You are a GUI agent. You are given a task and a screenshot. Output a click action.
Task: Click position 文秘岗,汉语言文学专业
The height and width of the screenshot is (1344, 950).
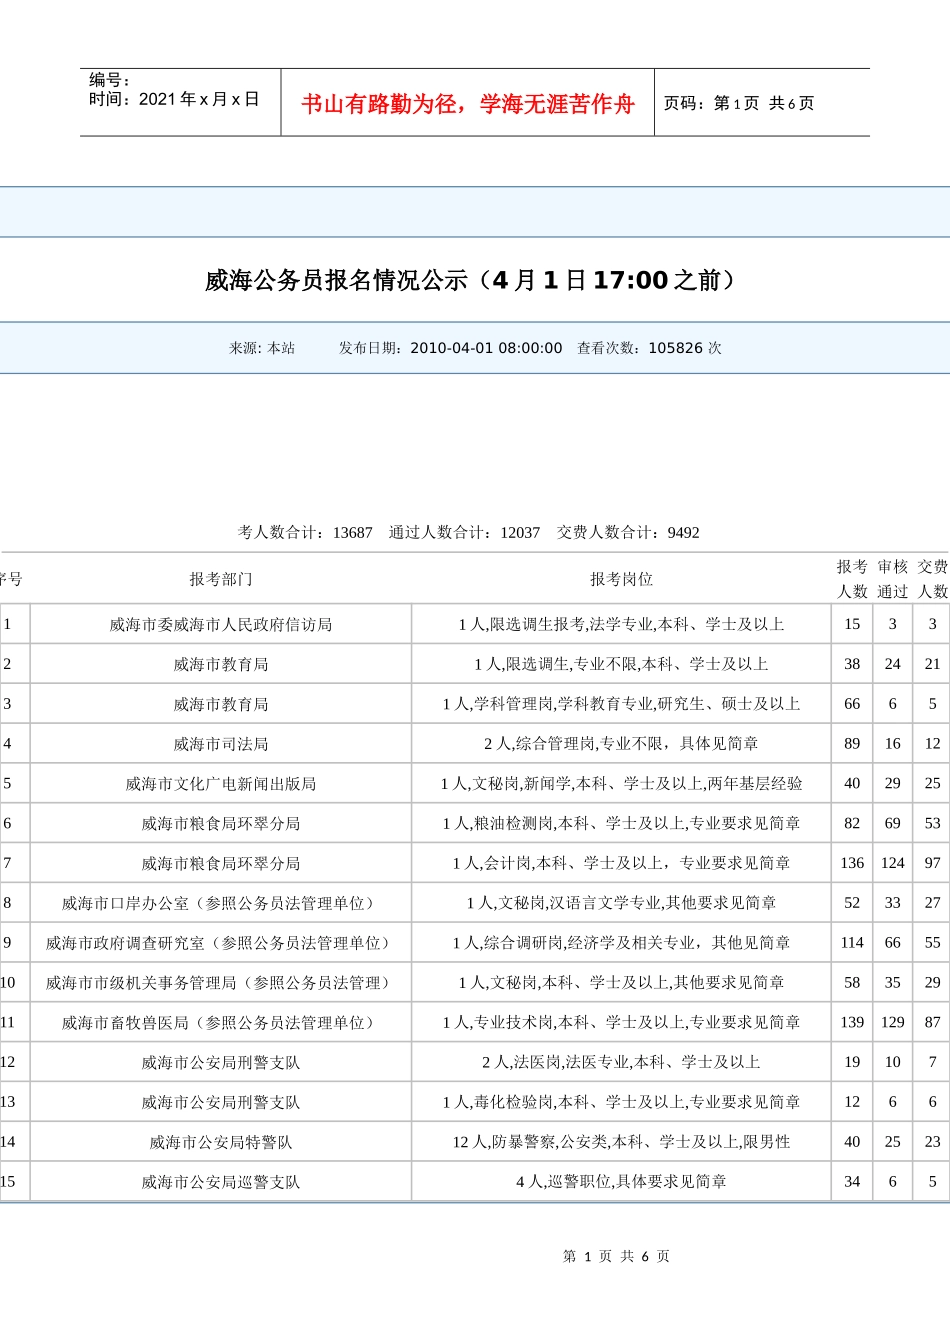[621, 903]
